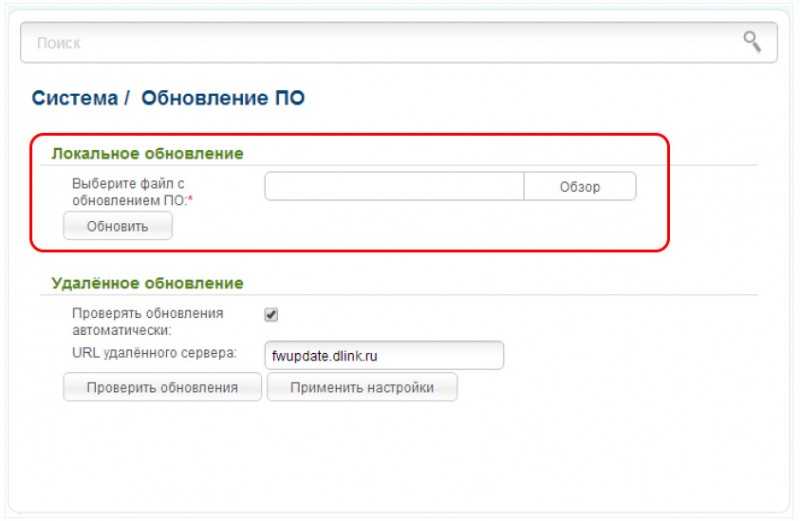The width and height of the screenshot is (800, 521).
Task: Toggle the automatic update check checkbox
Action: click(271, 314)
